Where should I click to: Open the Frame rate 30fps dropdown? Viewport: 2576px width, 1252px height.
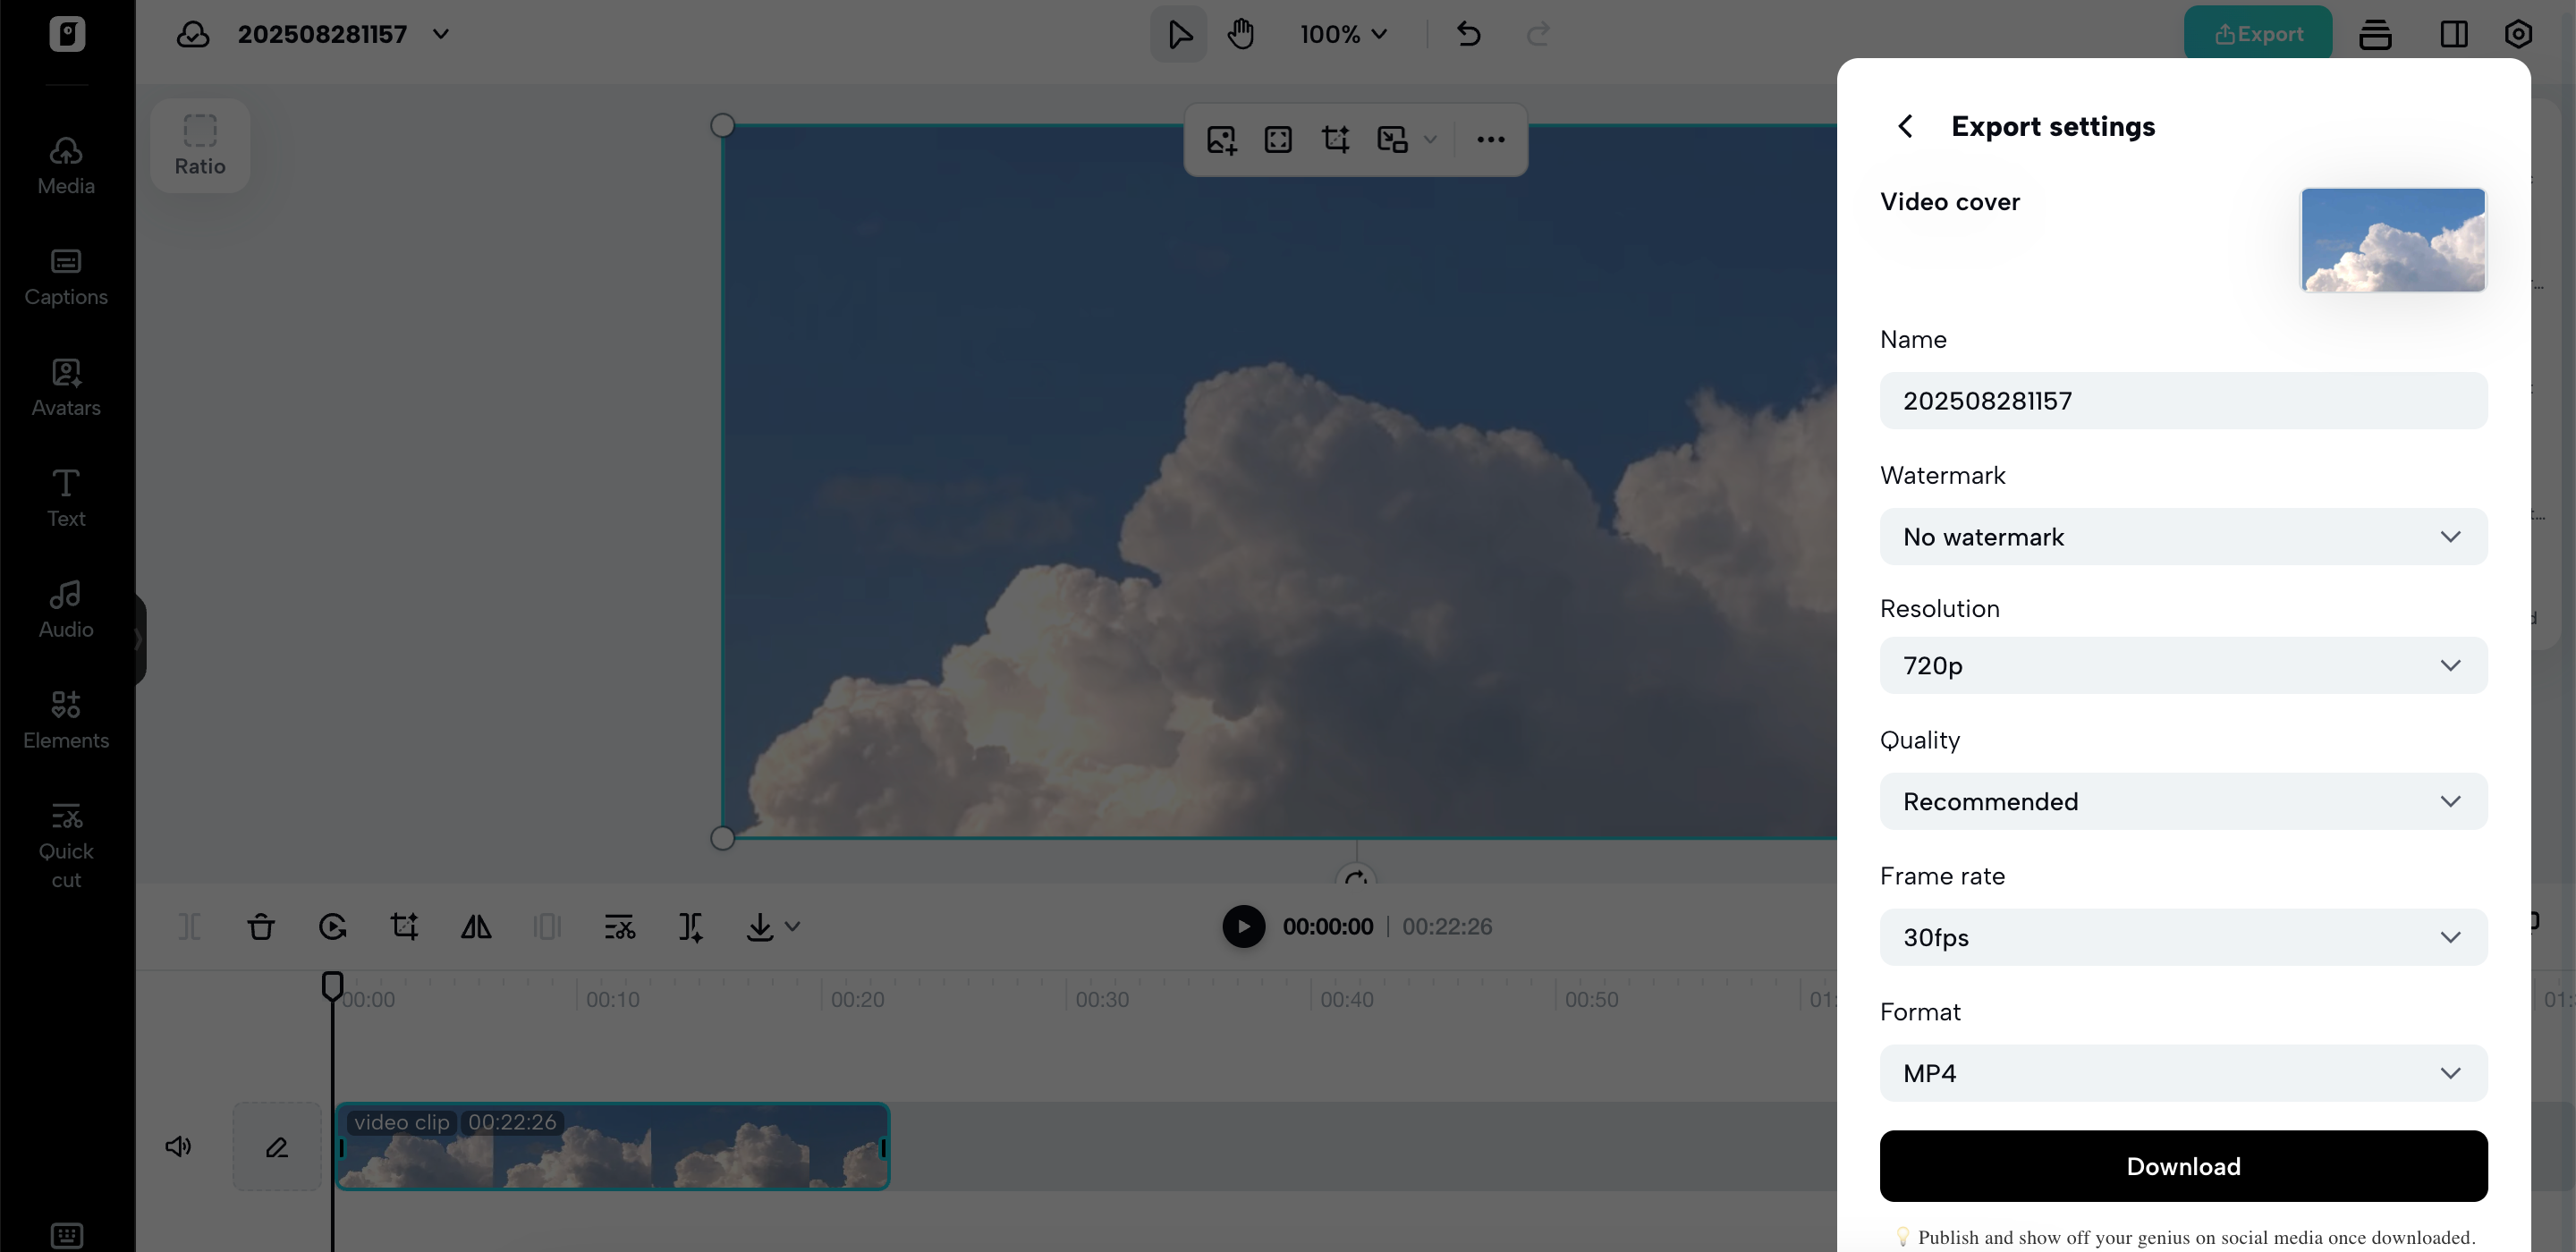tap(2183, 937)
